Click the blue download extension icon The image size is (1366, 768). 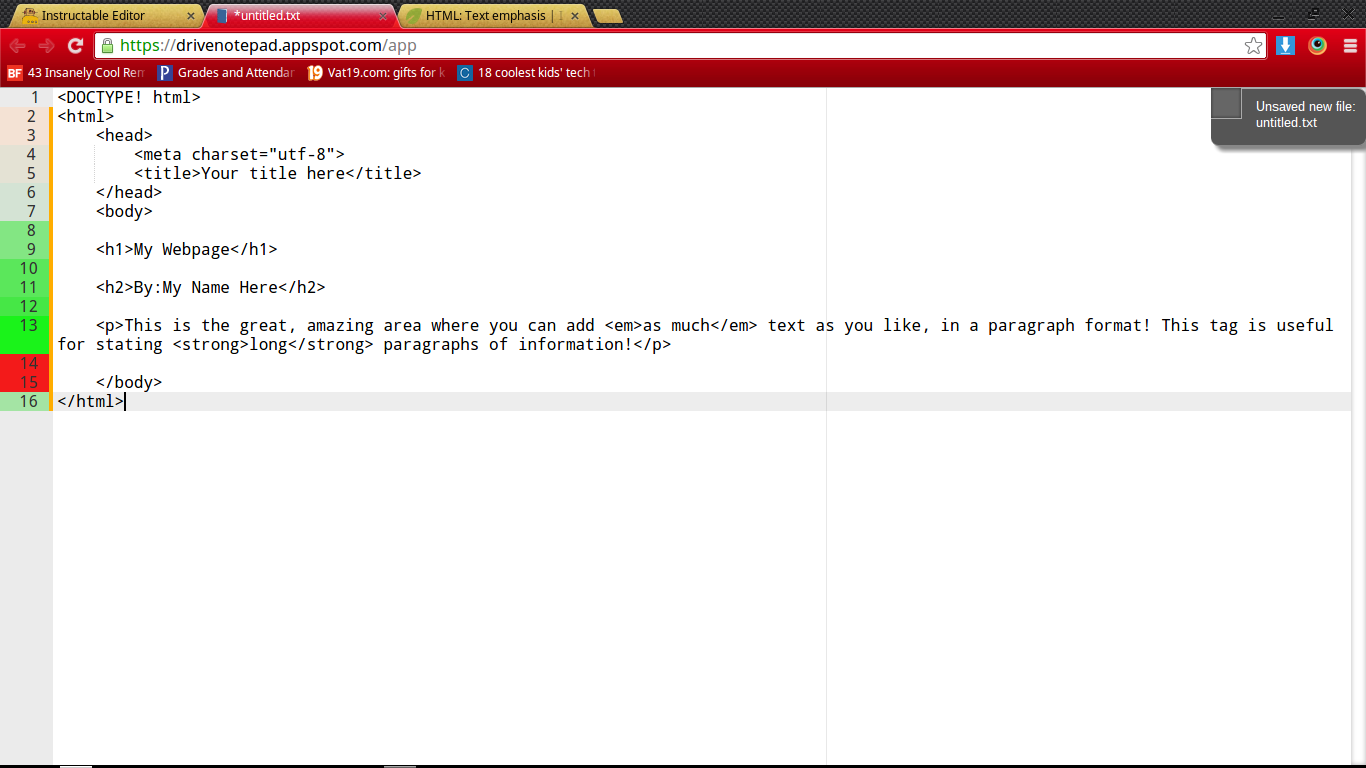click(1286, 46)
